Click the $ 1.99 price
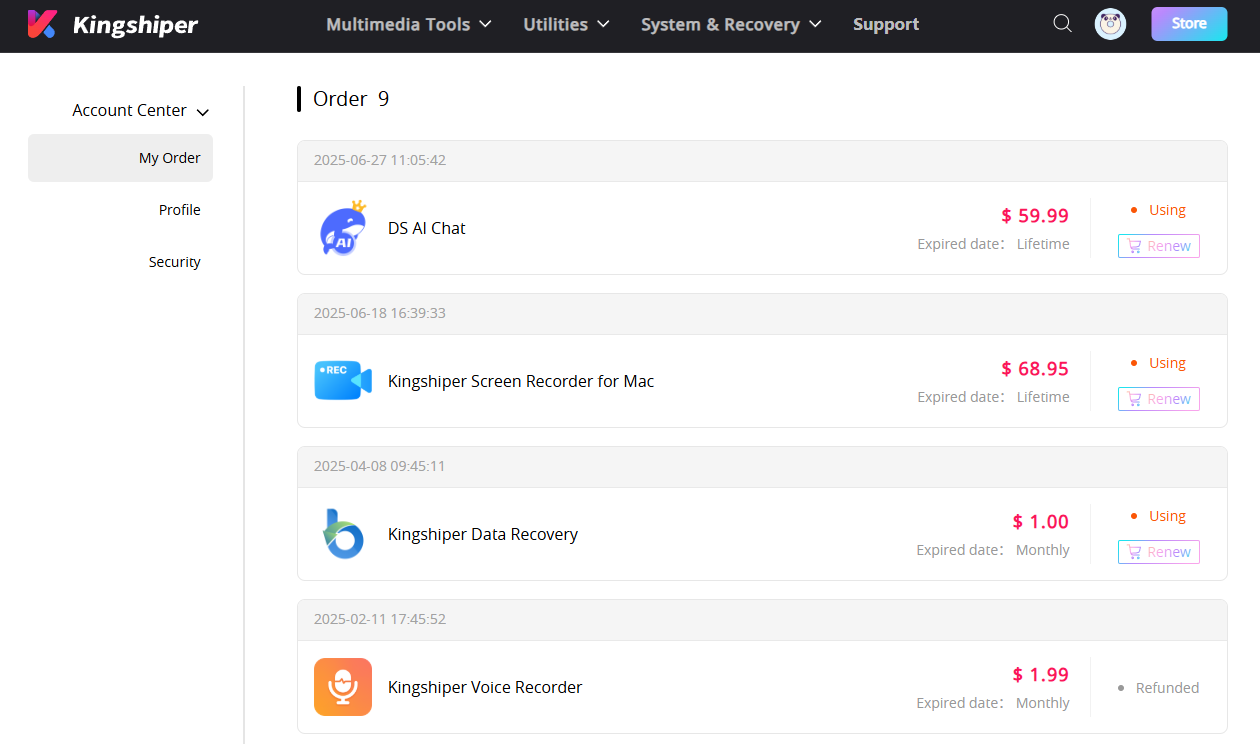Screen dimensions: 1260x744 pos(1041,675)
